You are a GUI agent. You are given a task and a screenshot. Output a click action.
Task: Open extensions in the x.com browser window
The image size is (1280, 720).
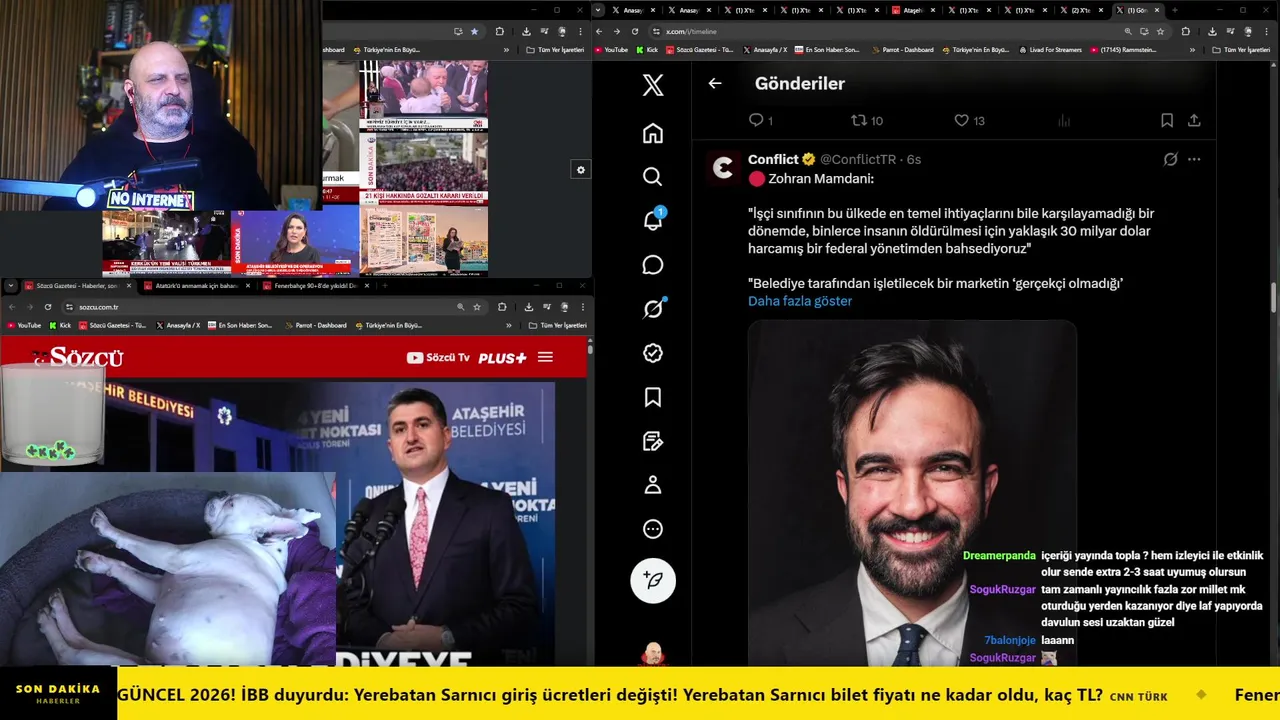coord(1186,31)
